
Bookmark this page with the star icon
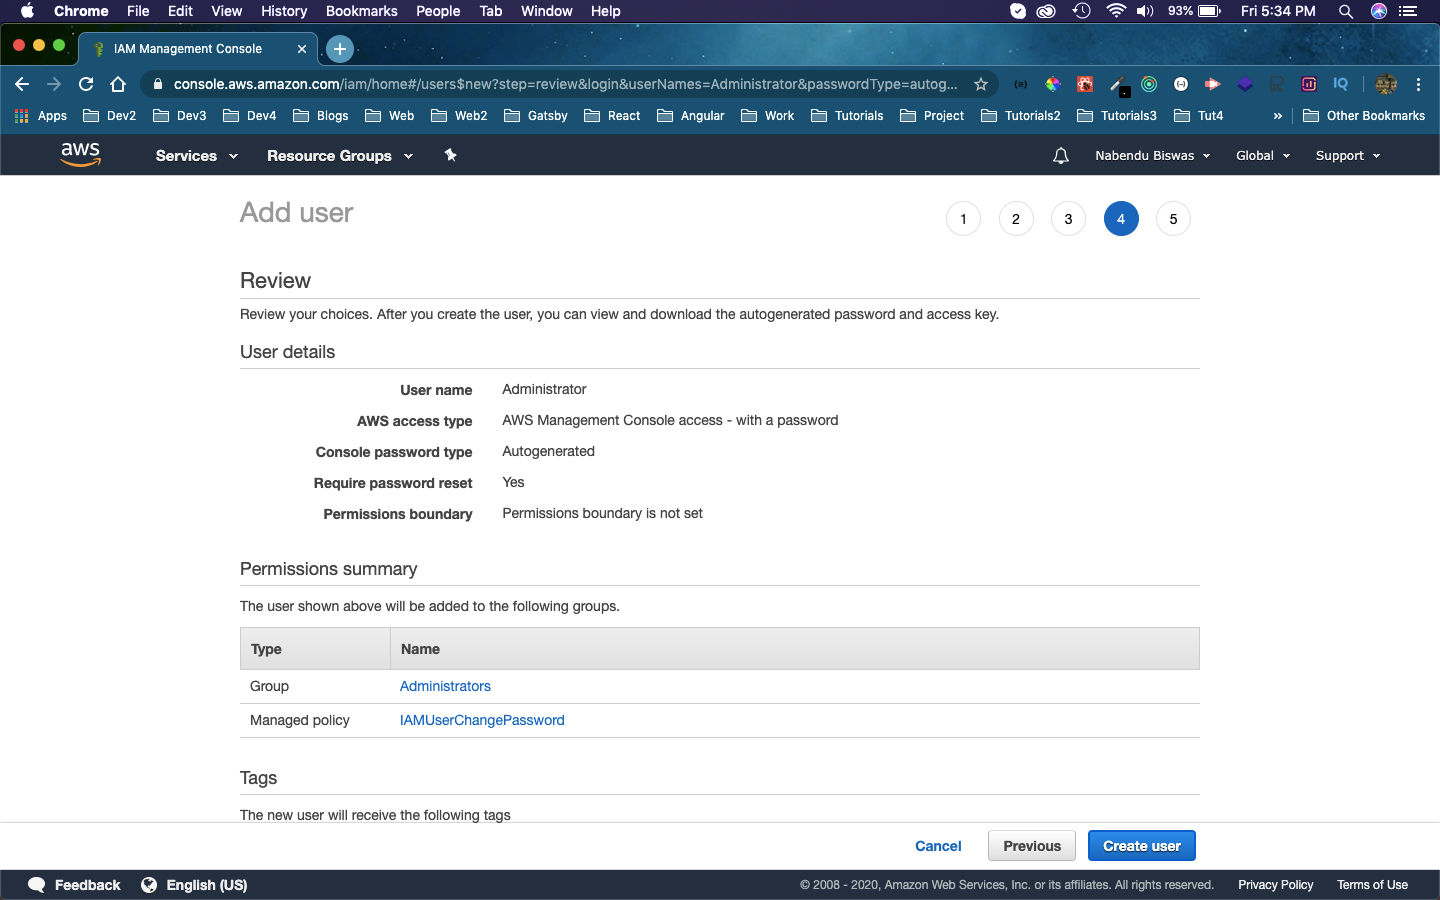pyautogui.click(x=981, y=84)
